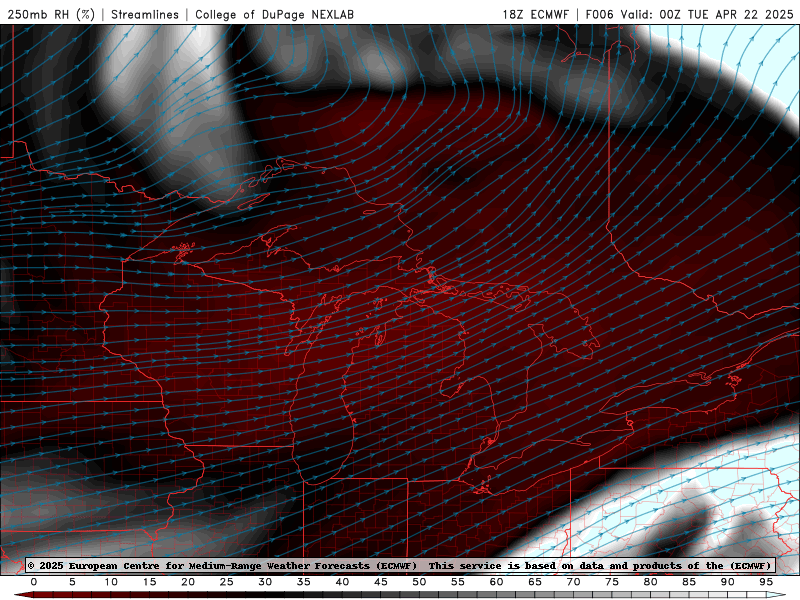Click the "5" value on the color scale

click(x=72, y=582)
